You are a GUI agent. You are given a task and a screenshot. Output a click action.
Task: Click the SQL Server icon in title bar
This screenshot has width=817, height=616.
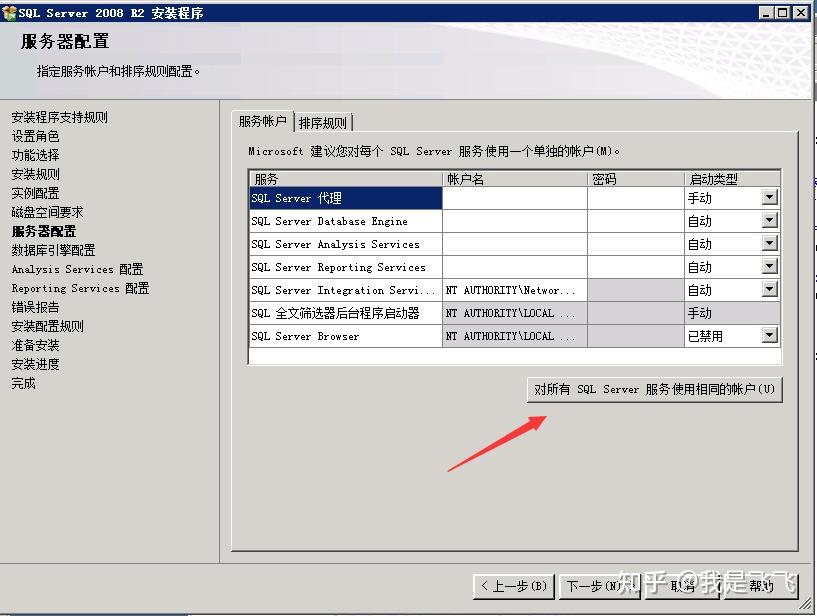tap(10, 12)
